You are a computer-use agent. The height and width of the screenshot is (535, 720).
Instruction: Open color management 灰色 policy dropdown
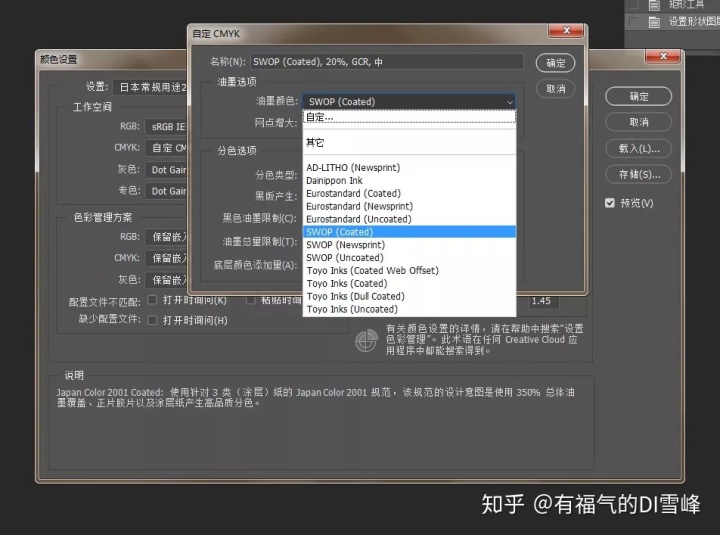166,280
